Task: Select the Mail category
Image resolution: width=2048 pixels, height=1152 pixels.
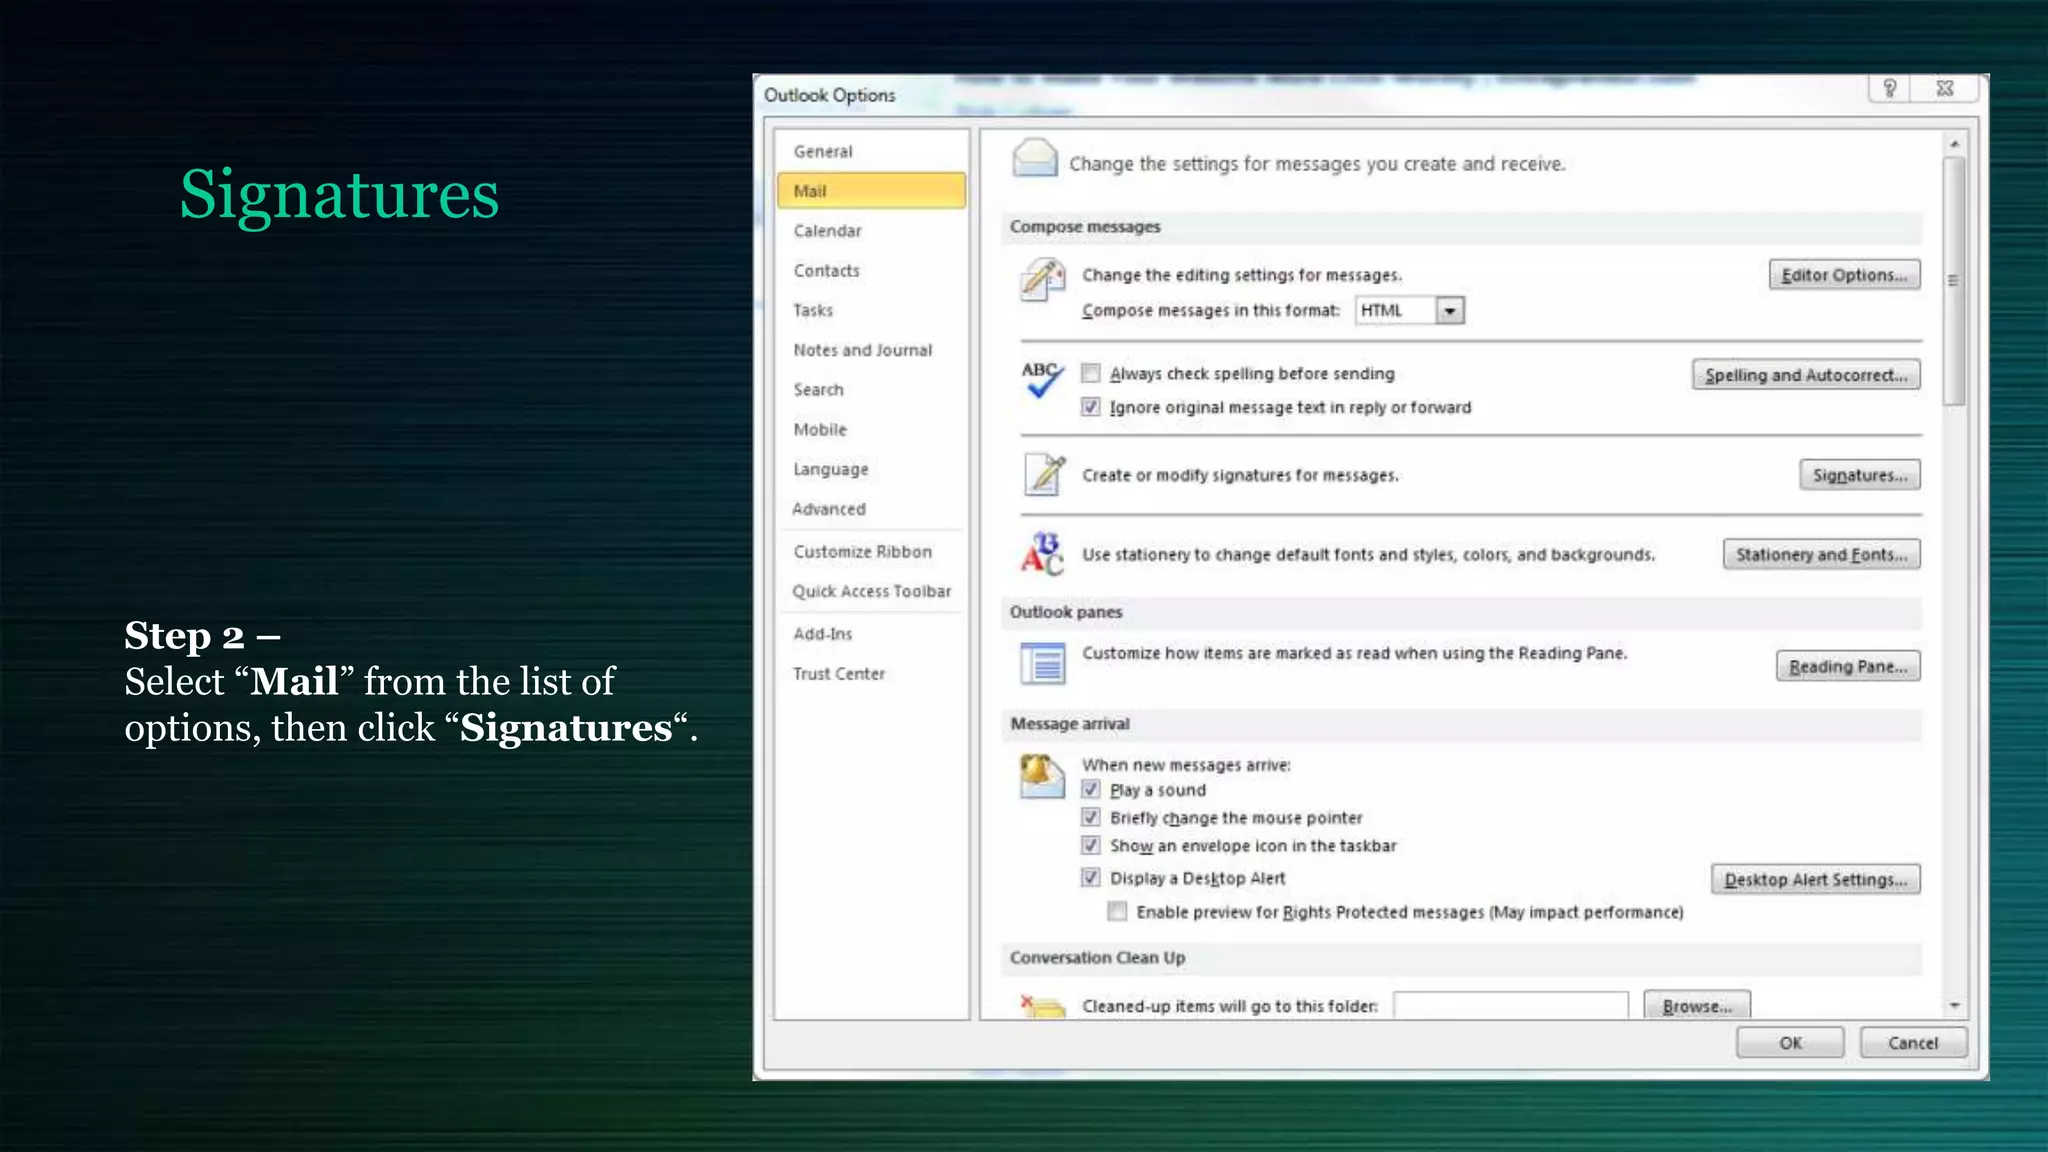Action: [870, 191]
